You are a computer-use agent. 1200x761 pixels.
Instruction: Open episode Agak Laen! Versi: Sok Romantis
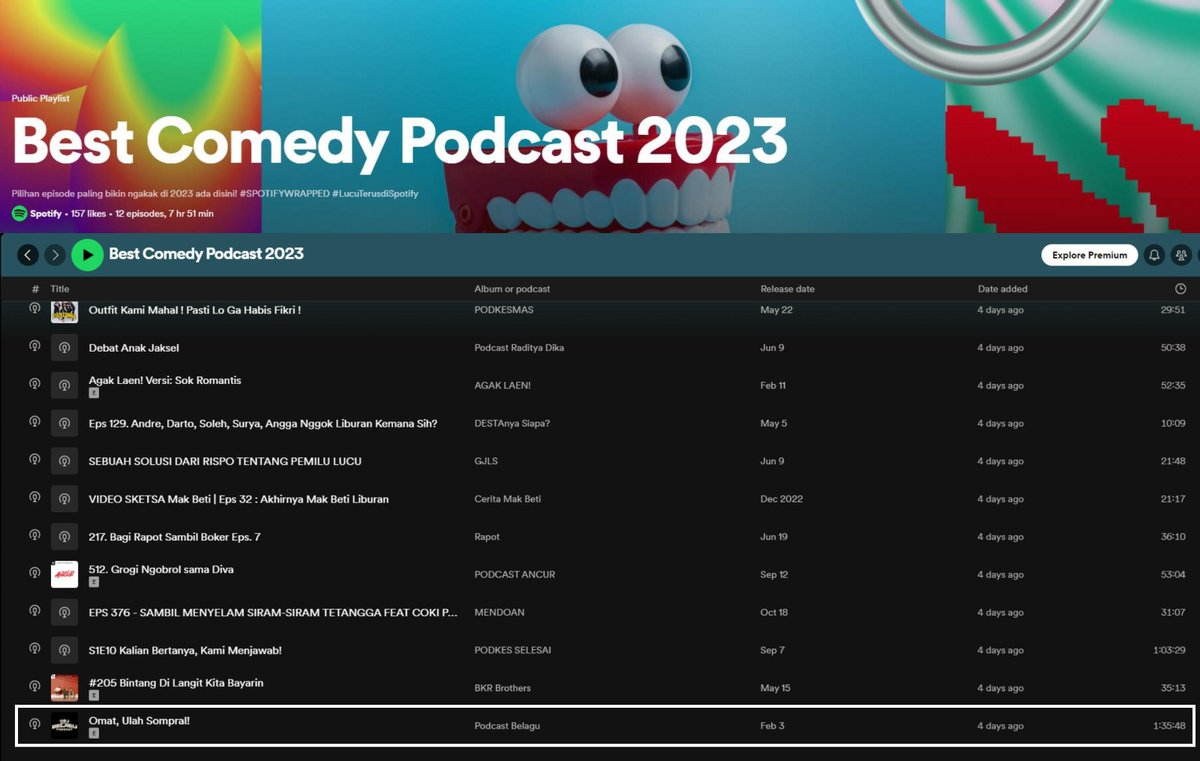165,380
